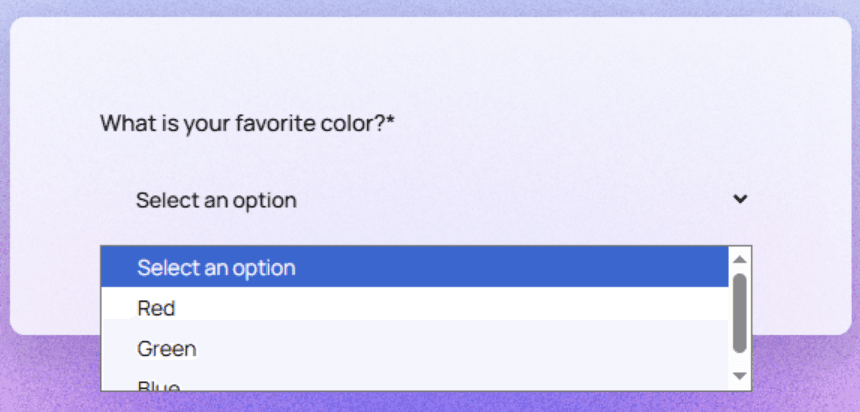The height and width of the screenshot is (412, 860).
Task: Click the 'Select an option' text in the closed field
Action: [x=216, y=200]
